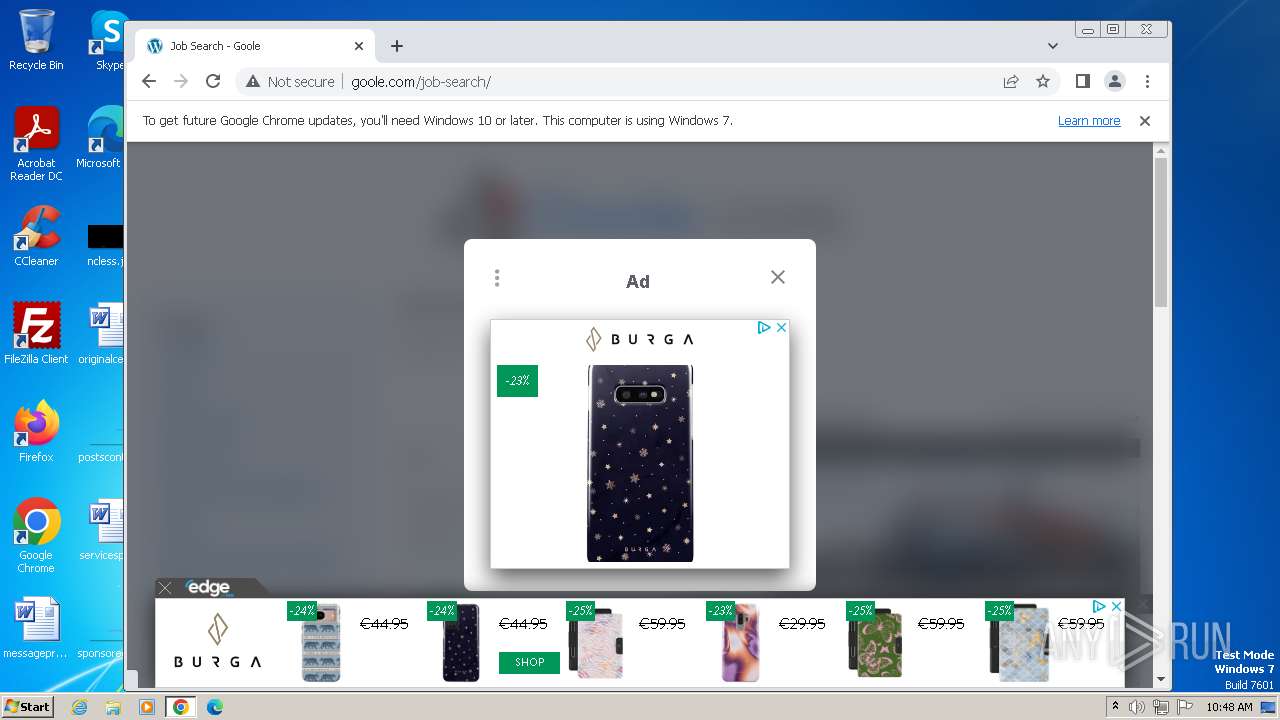Screen dimensions: 1280x720
Task: Open the Chrome profile icon
Action: tap(1115, 82)
